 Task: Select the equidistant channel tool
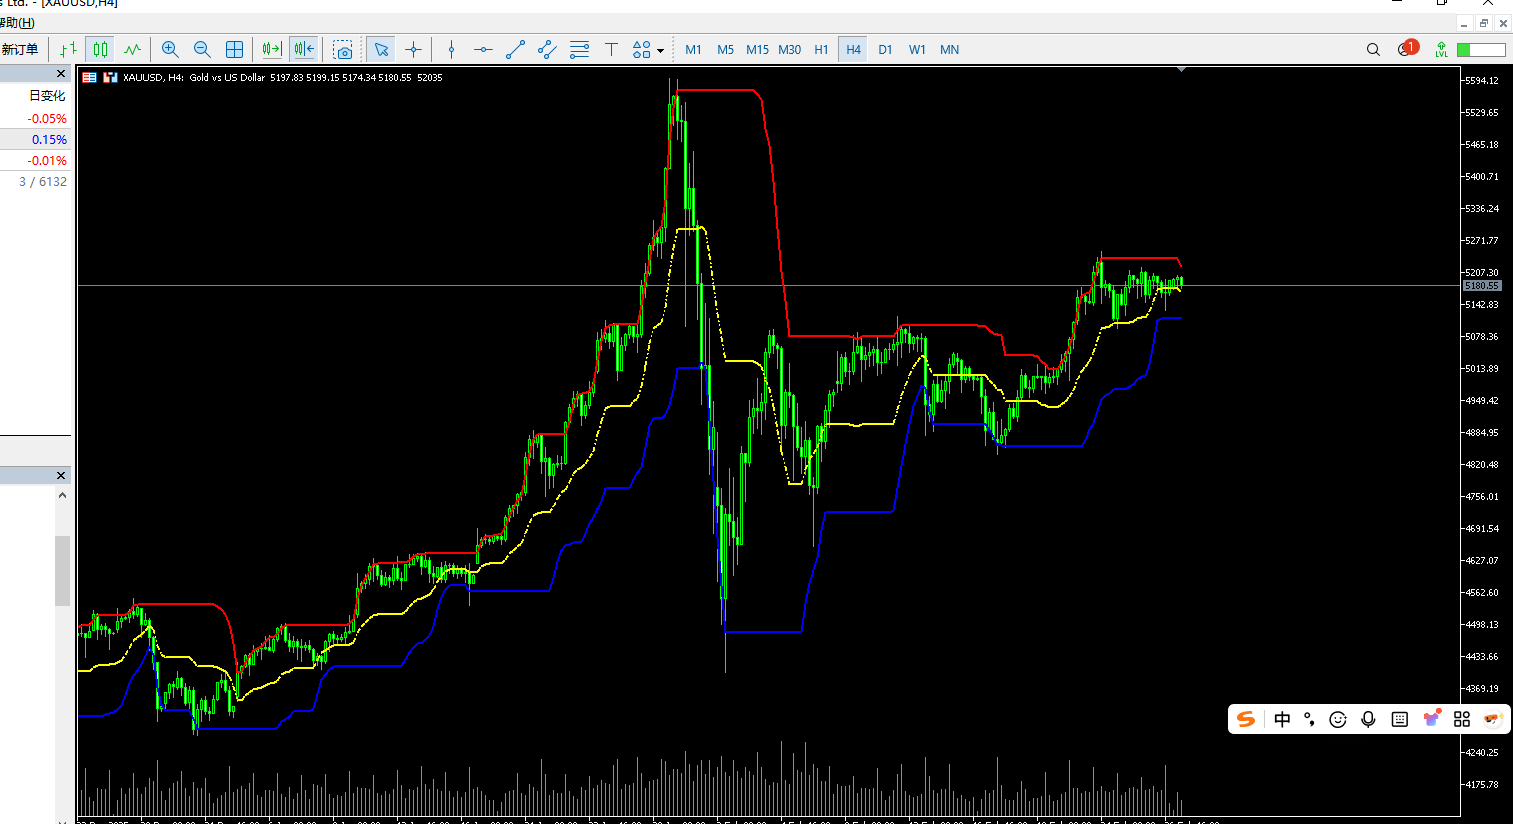547,49
